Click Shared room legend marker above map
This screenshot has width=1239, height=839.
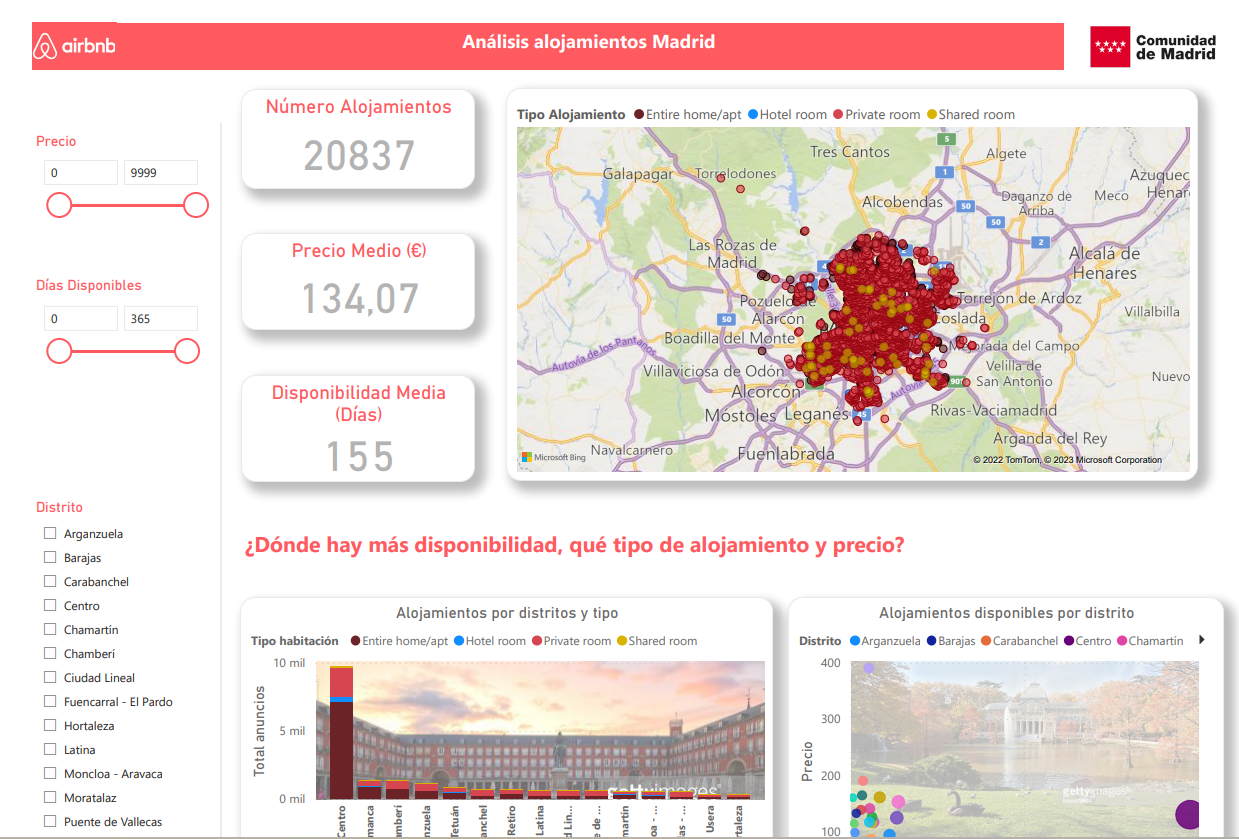point(932,115)
